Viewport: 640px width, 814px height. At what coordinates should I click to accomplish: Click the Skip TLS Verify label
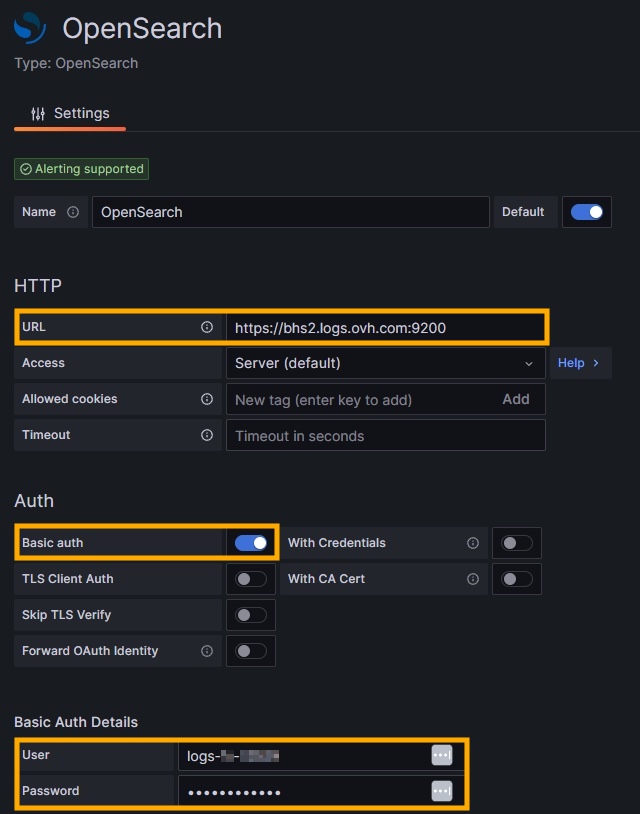(x=66, y=615)
